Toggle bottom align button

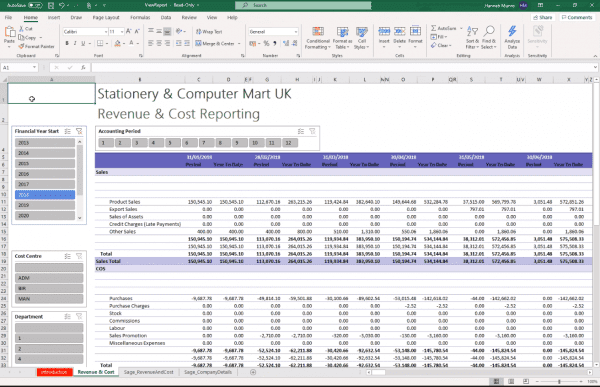point(168,31)
